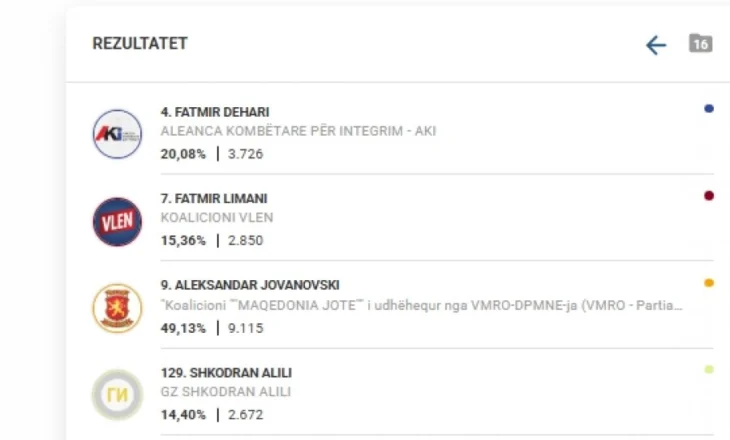This screenshot has height=440, width=730.
Task: Click Aleanca Kombëtare për Integrim party name
Action: tap(298, 131)
